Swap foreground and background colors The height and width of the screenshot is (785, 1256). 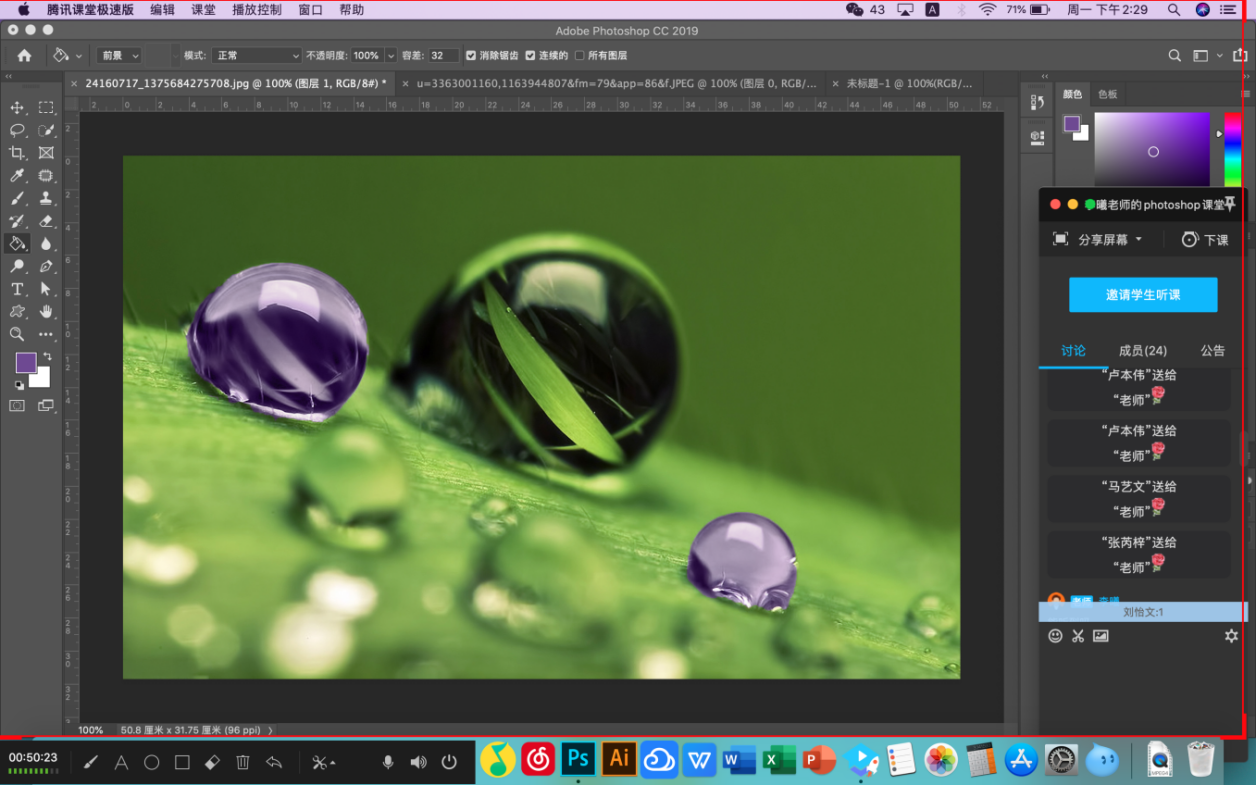(x=47, y=357)
